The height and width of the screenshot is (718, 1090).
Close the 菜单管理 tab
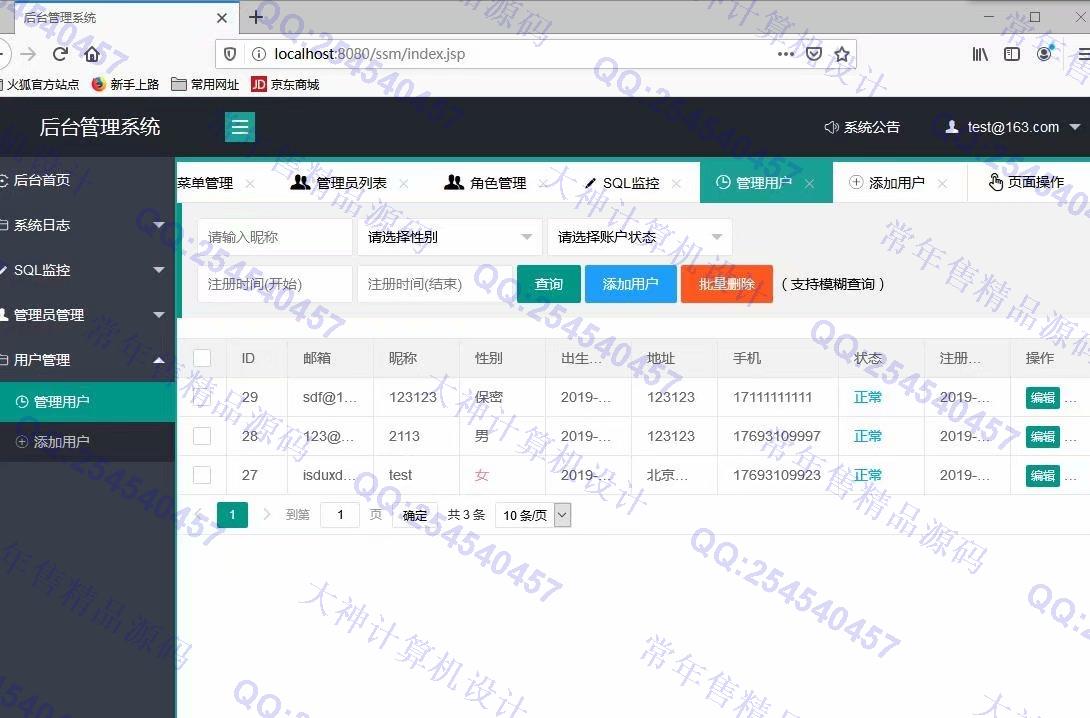(x=250, y=183)
